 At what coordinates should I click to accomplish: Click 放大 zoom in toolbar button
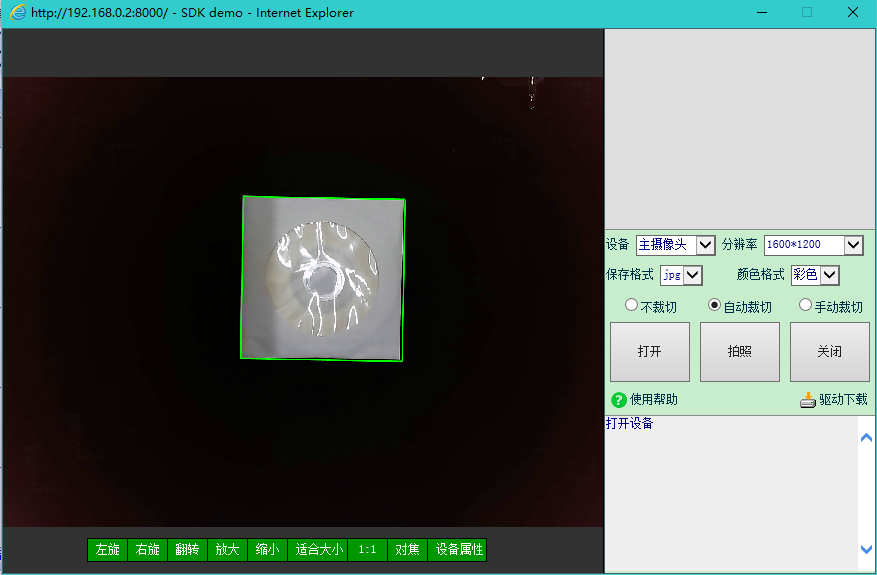(228, 550)
